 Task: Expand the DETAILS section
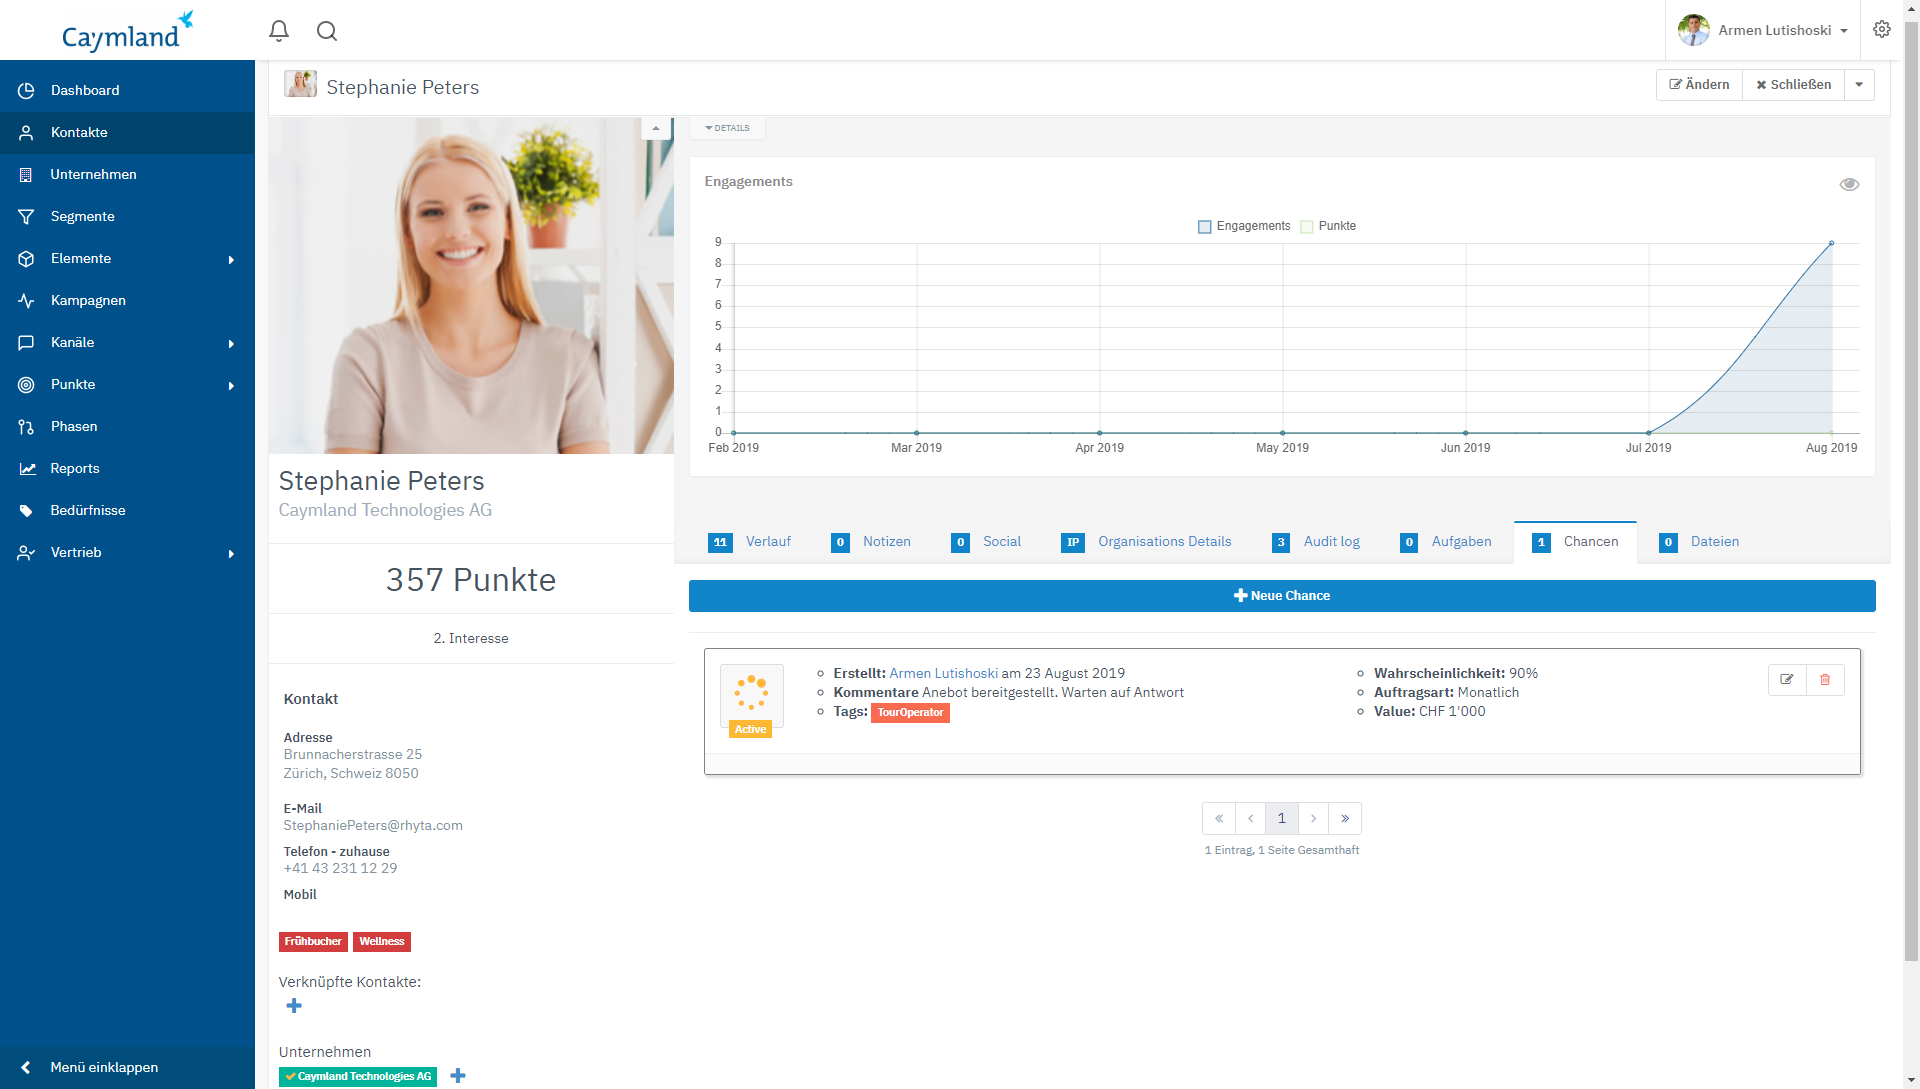(727, 128)
